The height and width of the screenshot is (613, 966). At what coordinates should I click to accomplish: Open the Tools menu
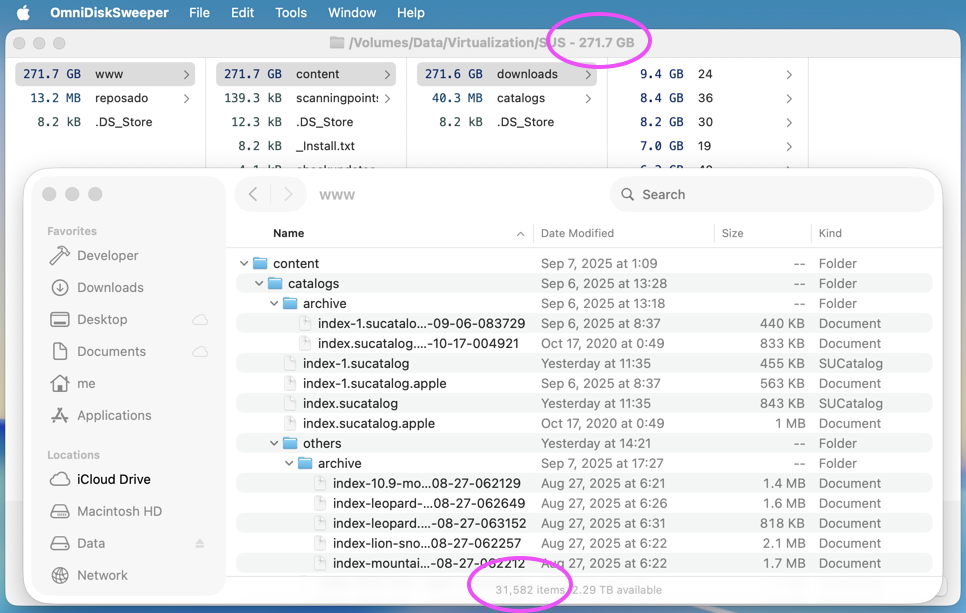tap(290, 13)
